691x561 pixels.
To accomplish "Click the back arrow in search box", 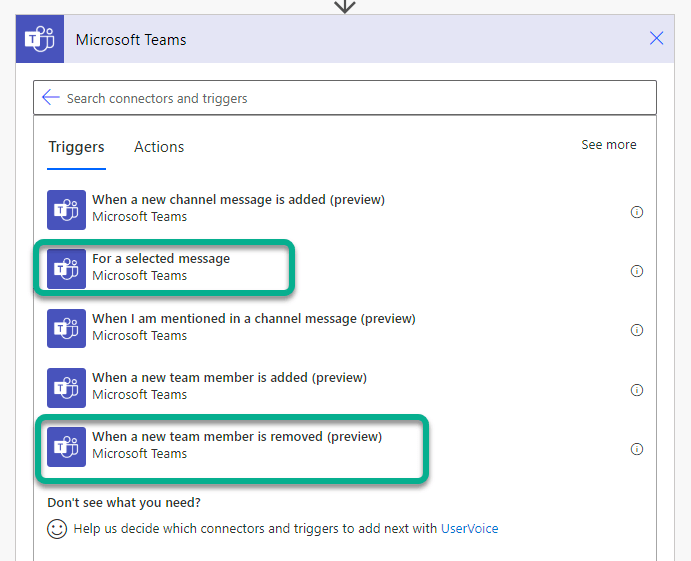I will tap(51, 98).
